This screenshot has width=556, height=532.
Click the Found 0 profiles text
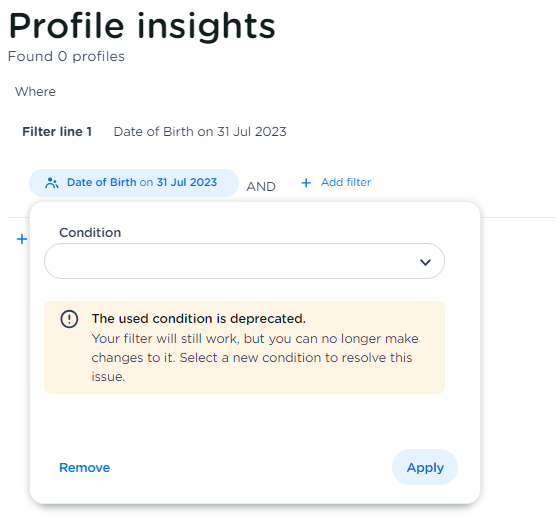pos(66,56)
